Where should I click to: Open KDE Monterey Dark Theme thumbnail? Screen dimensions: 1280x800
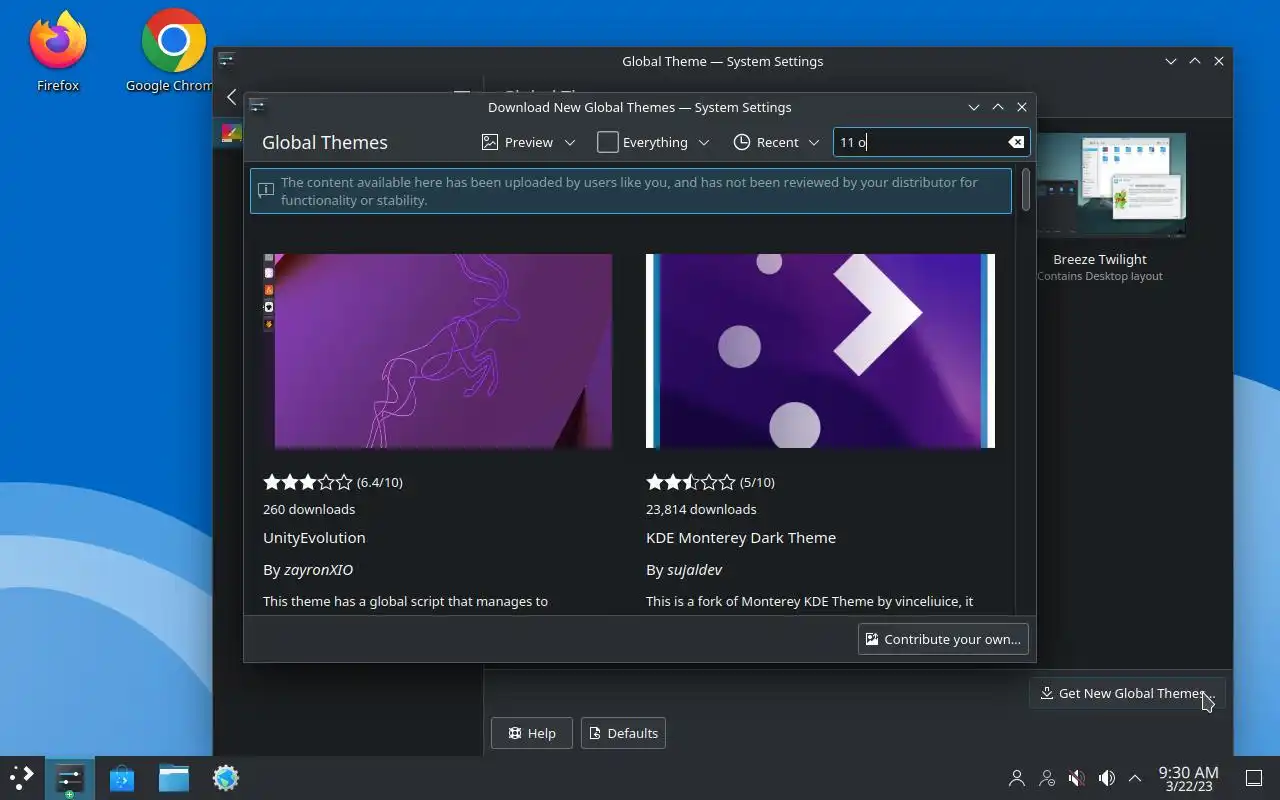(820, 351)
